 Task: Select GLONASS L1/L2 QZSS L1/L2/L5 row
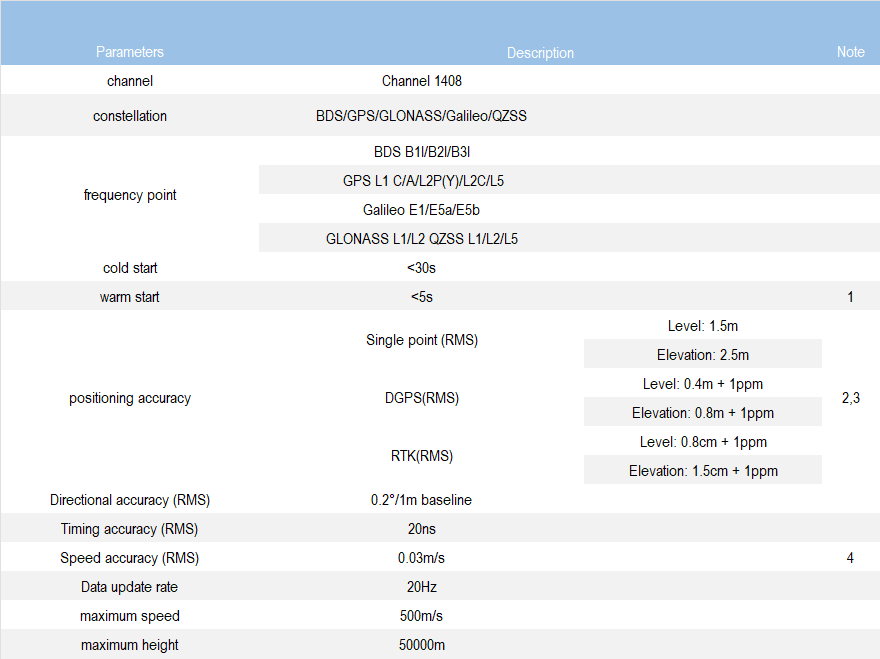tap(421, 239)
